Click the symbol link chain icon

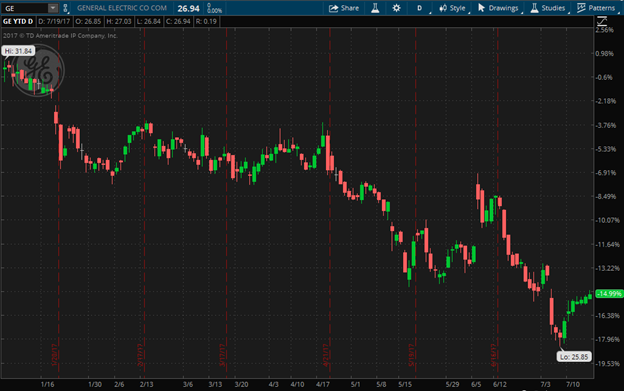pos(66,8)
